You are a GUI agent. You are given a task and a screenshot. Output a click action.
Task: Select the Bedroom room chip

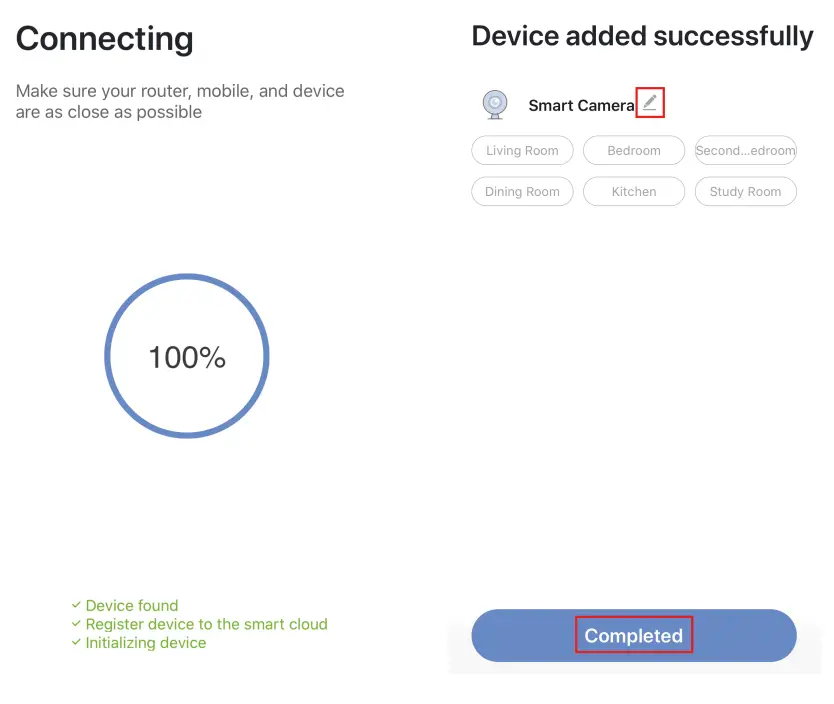tap(634, 151)
